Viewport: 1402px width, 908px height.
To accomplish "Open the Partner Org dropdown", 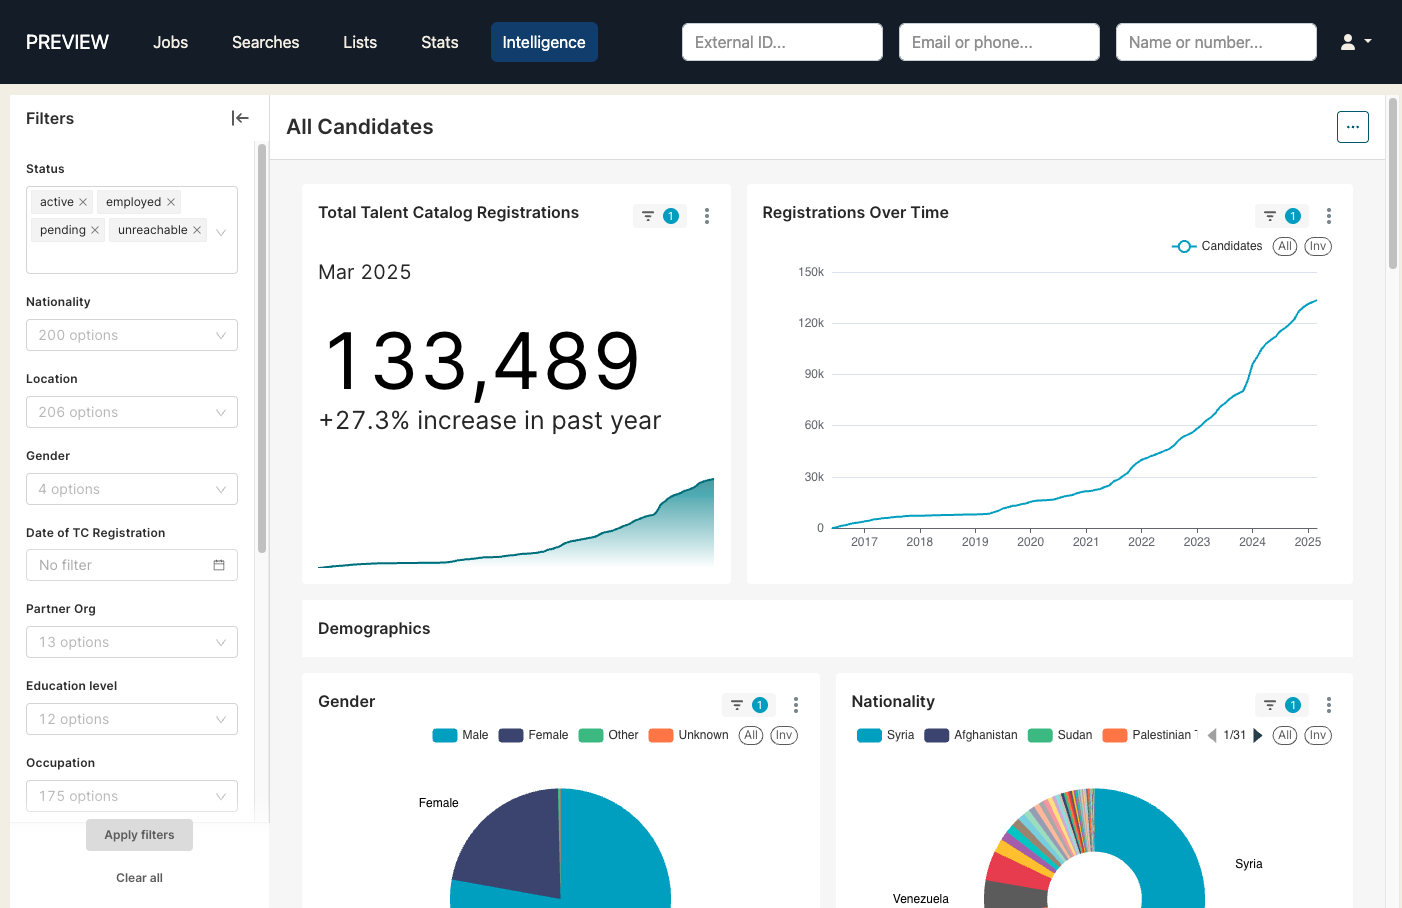I will coord(132,642).
